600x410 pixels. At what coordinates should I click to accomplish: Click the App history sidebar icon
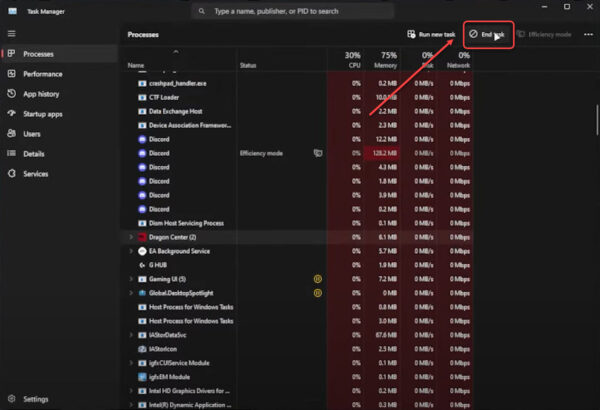(x=11, y=94)
